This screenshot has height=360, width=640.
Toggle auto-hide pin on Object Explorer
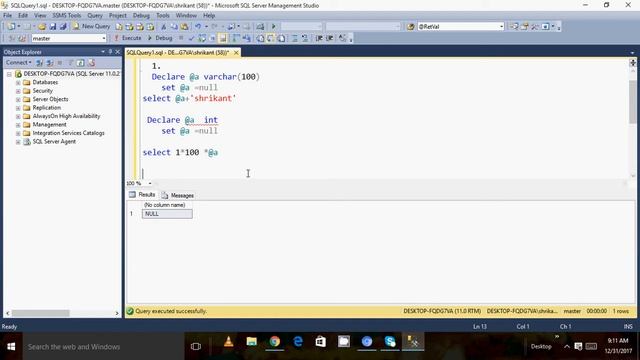click(x=110, y=52)
